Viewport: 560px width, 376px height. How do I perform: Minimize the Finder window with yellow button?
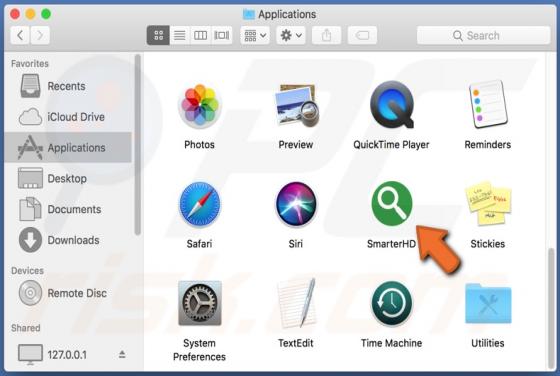click(30, 14)
